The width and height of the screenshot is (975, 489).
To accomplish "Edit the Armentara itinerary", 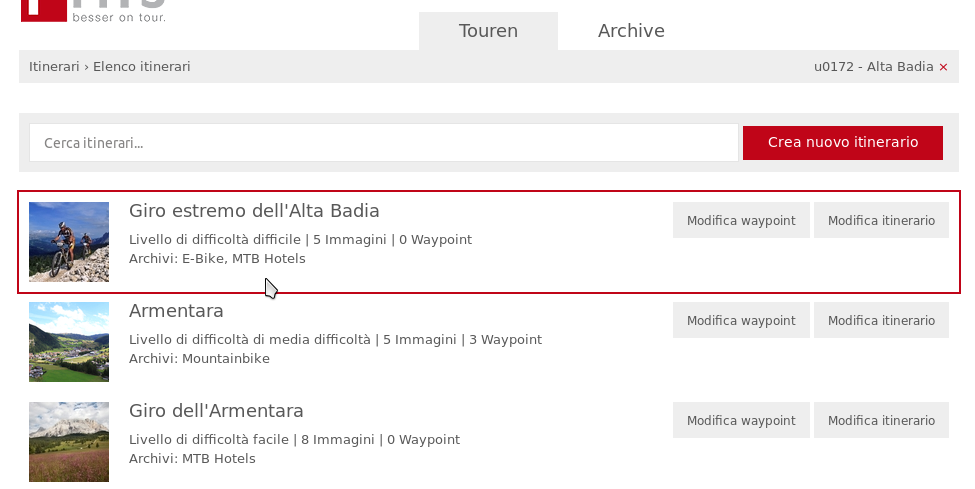I will click(881, 320).
